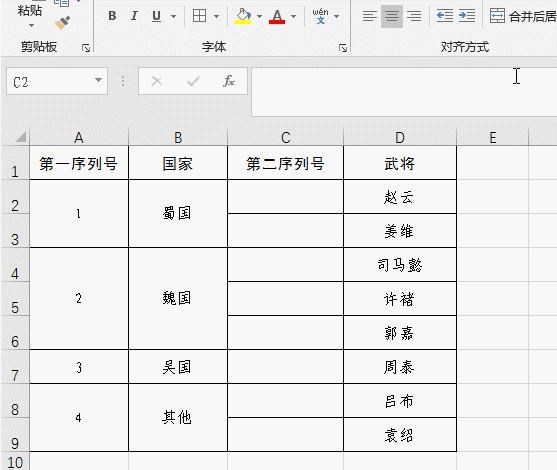Click the Borders icon
Viewport: 557px width, 470px height.
[x=199, y=16]
